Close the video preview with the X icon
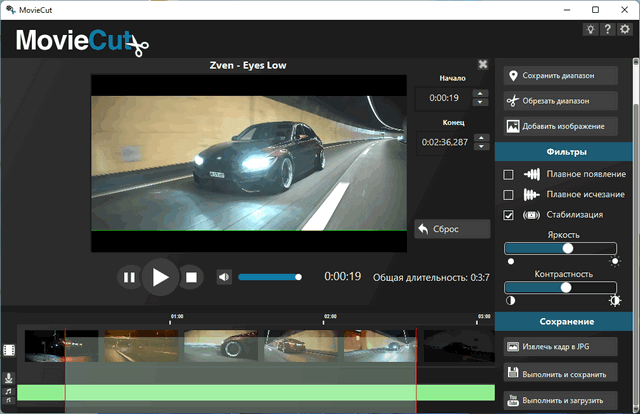 click(x=483, y=64)
